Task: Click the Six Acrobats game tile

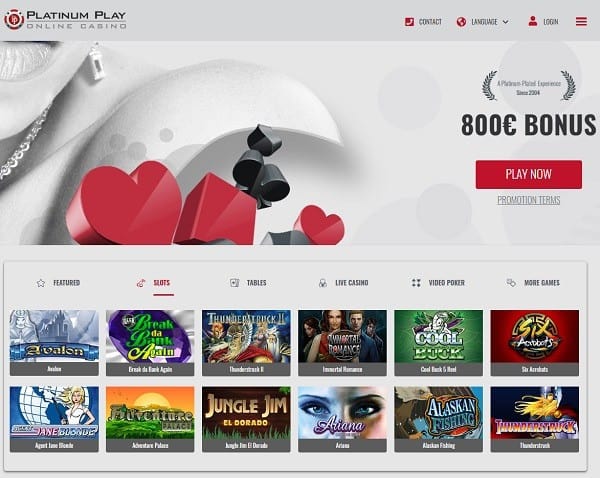Action: (x=535, y=343)
